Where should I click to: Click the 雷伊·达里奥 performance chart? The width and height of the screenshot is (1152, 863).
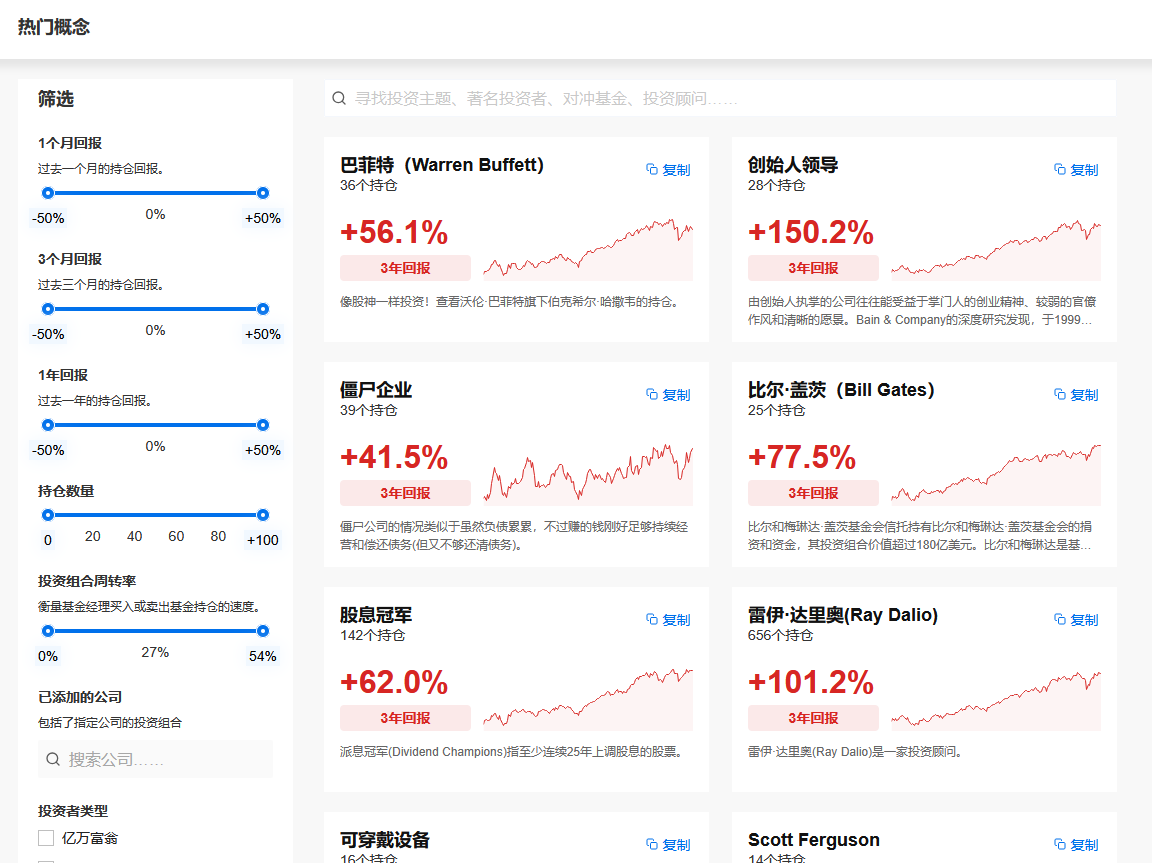pyautogui.click(x=996, y=698)
